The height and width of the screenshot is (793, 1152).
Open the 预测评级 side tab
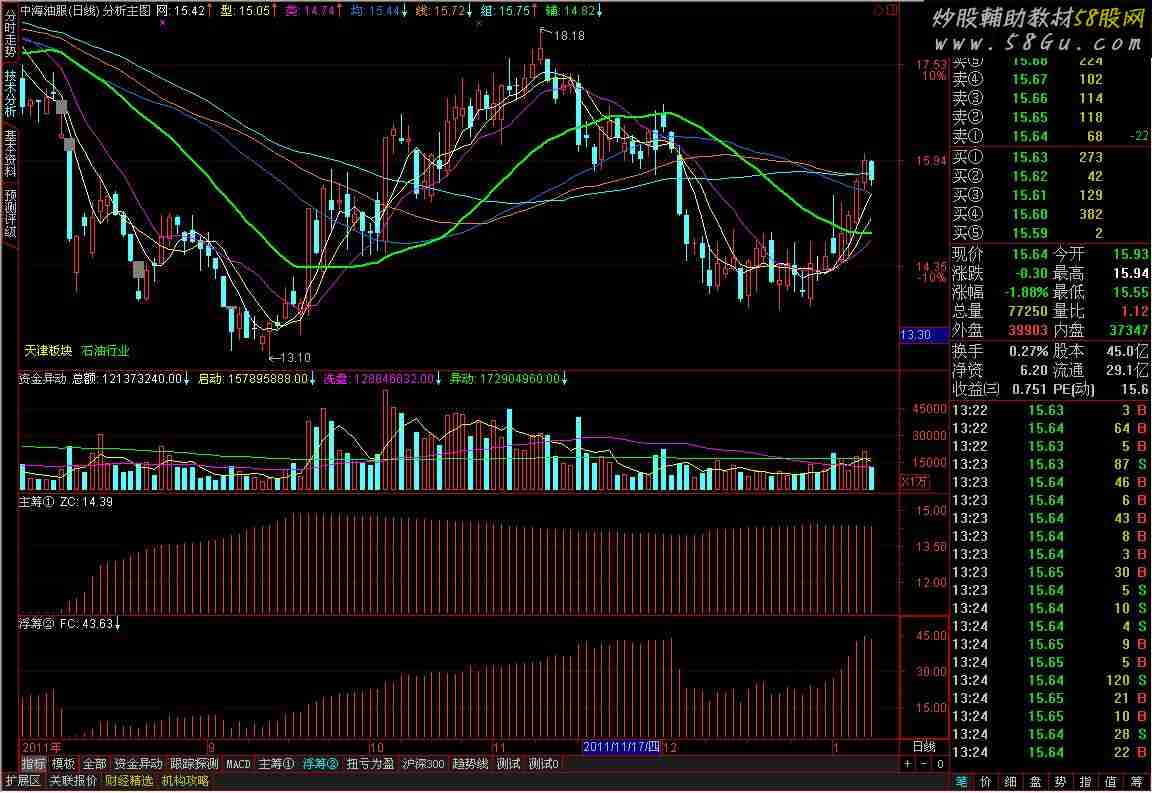[10, 213]
